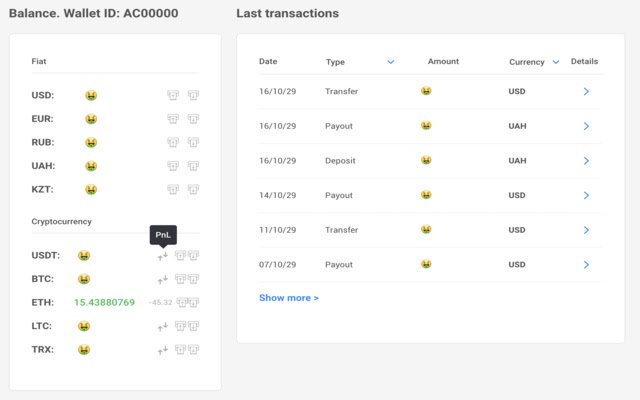Image resolution: width=640 pixels, height=400 pixels.
Task: Reveal the hidden TRX balance emoji
Action: 84,350
